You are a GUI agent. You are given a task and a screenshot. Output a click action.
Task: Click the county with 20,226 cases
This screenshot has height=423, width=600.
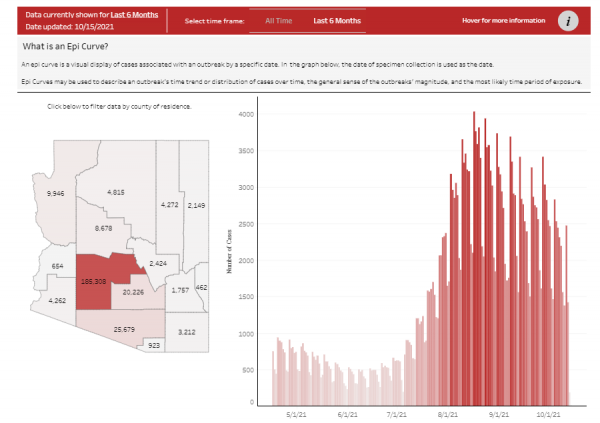(131, 293)
